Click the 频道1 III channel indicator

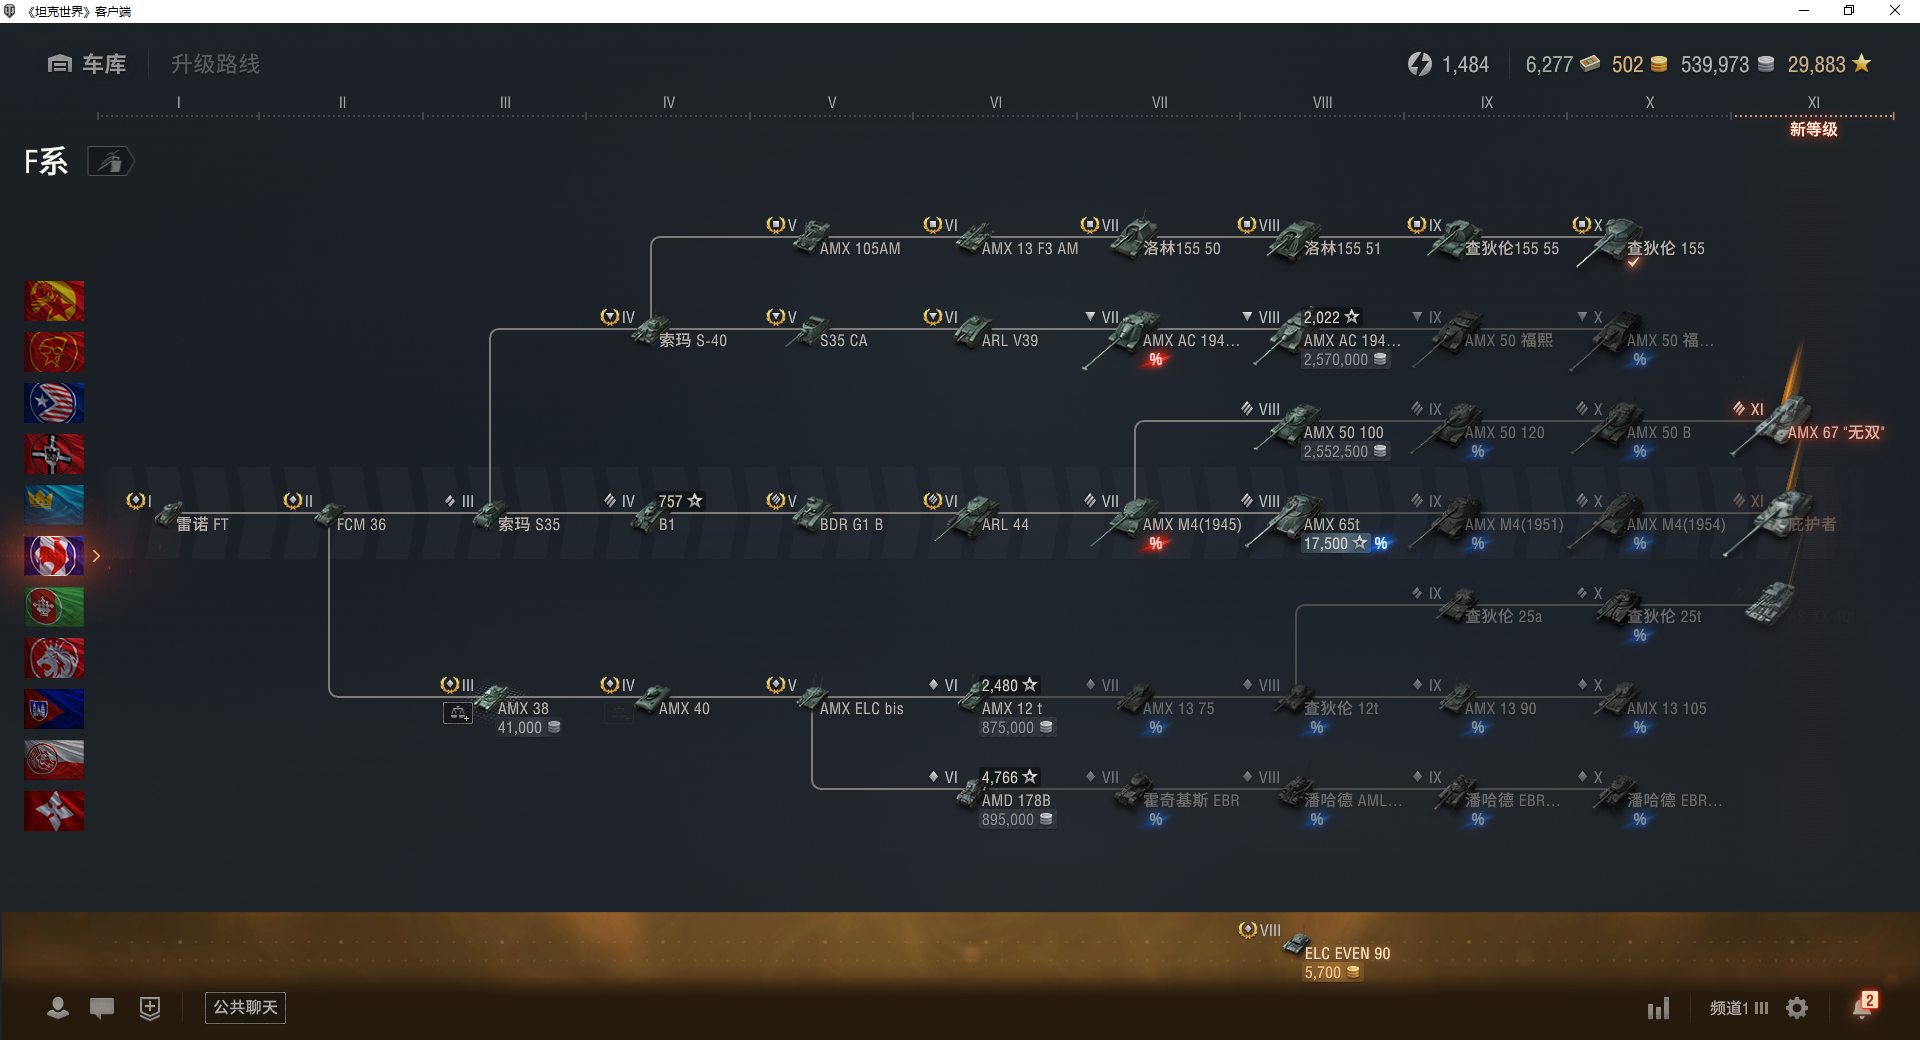point(1739,1008)
